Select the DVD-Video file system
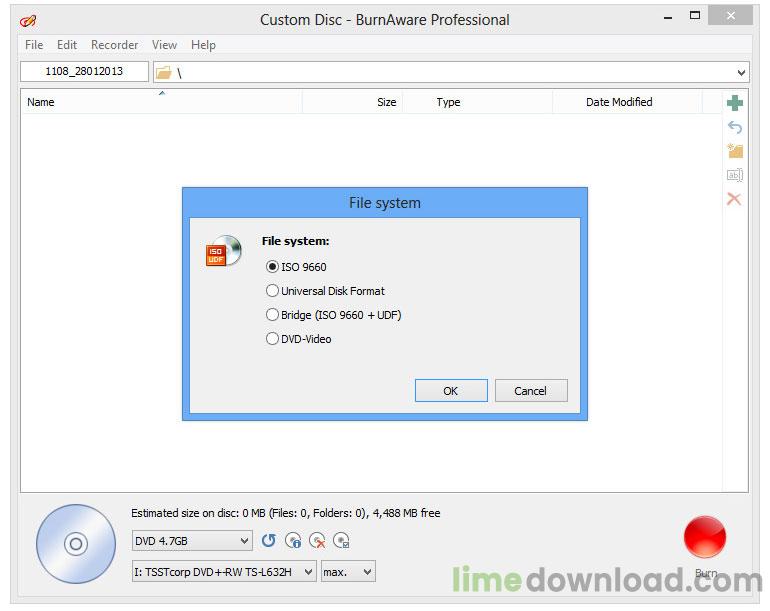The image size is (770, 611). pyautogui.click(x=272, y=339)
